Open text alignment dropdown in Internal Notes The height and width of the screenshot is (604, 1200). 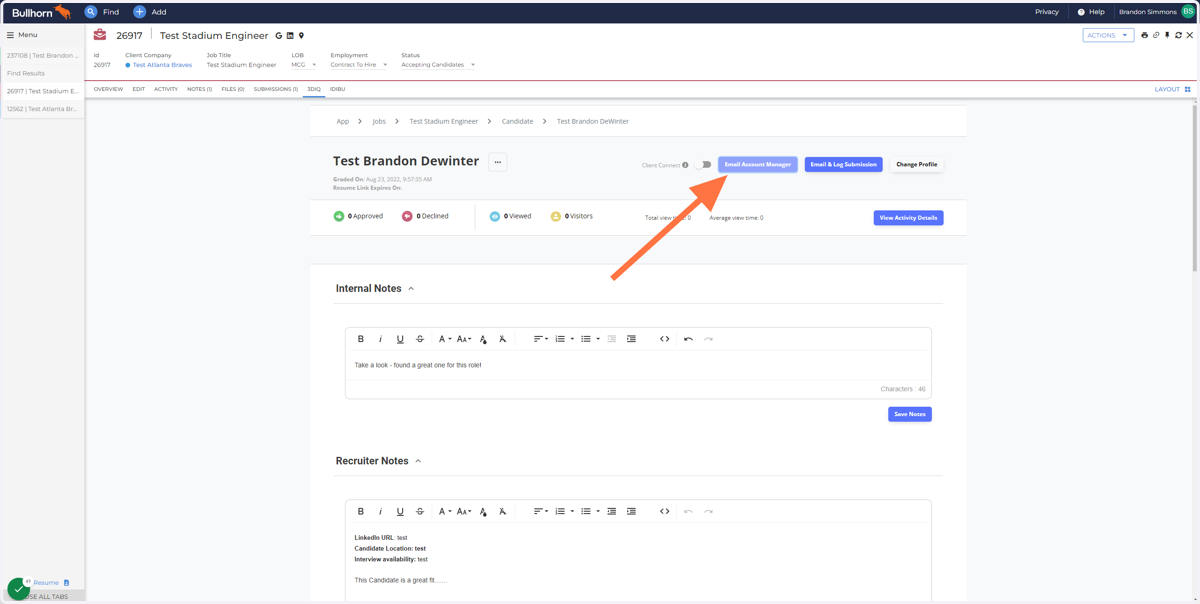540,339
